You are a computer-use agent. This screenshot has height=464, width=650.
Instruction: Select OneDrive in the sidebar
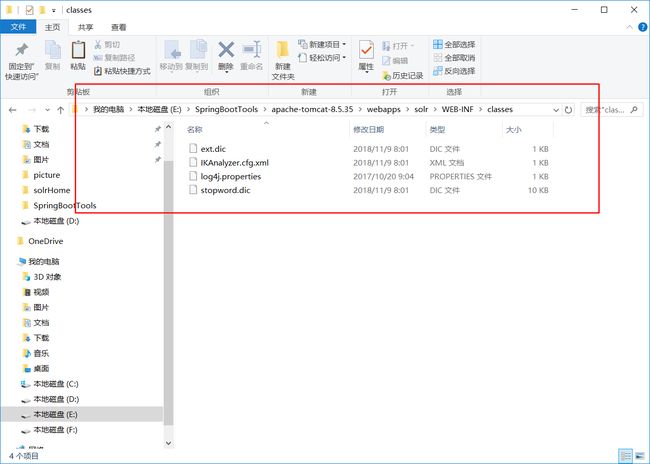point(46,241)
